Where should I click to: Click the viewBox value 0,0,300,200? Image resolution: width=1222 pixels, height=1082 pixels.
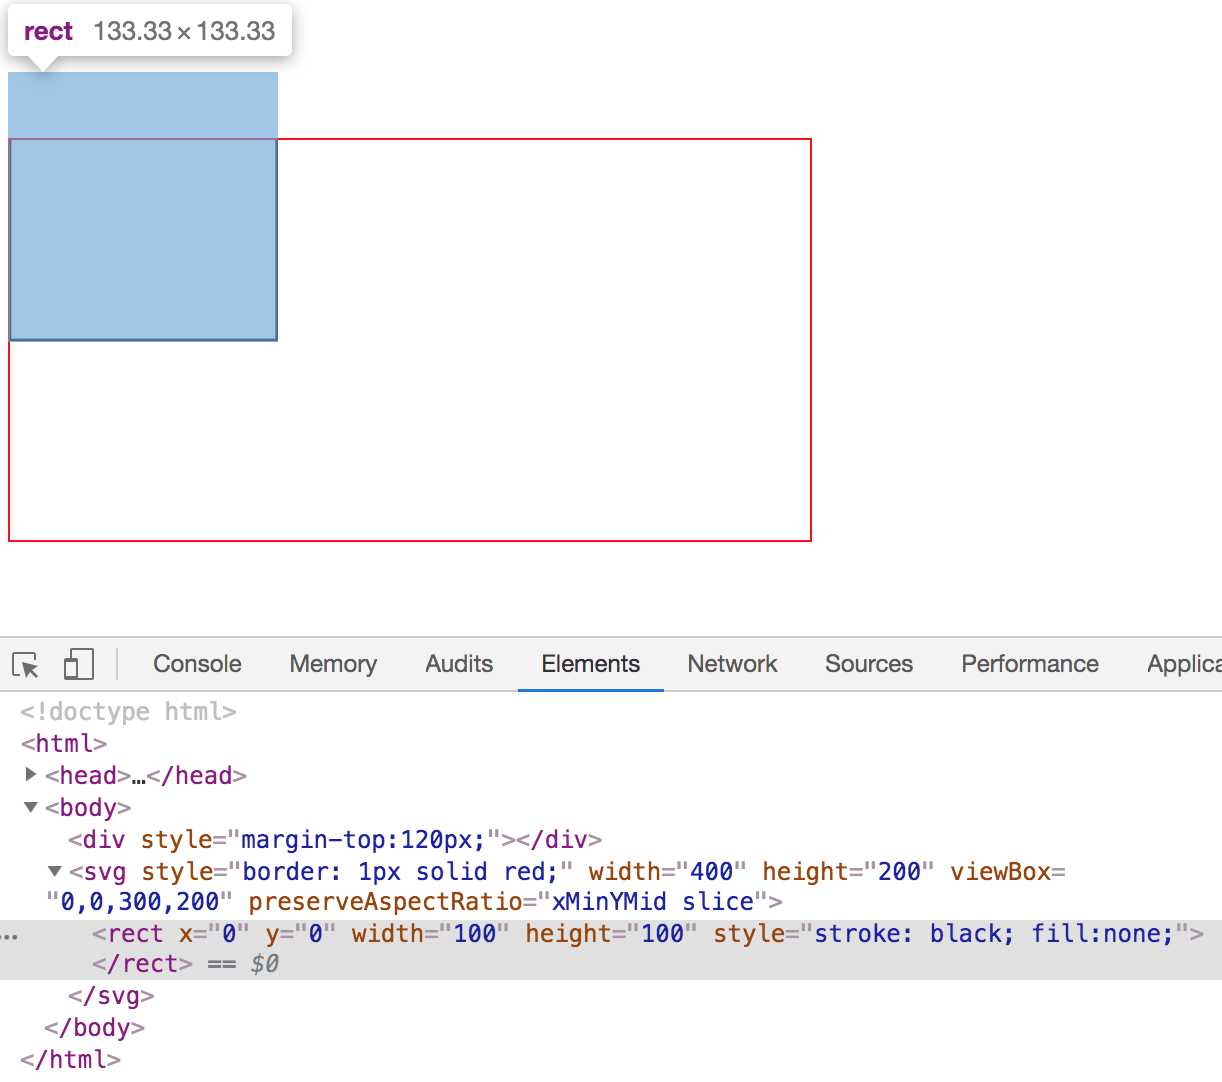(140, 902)
